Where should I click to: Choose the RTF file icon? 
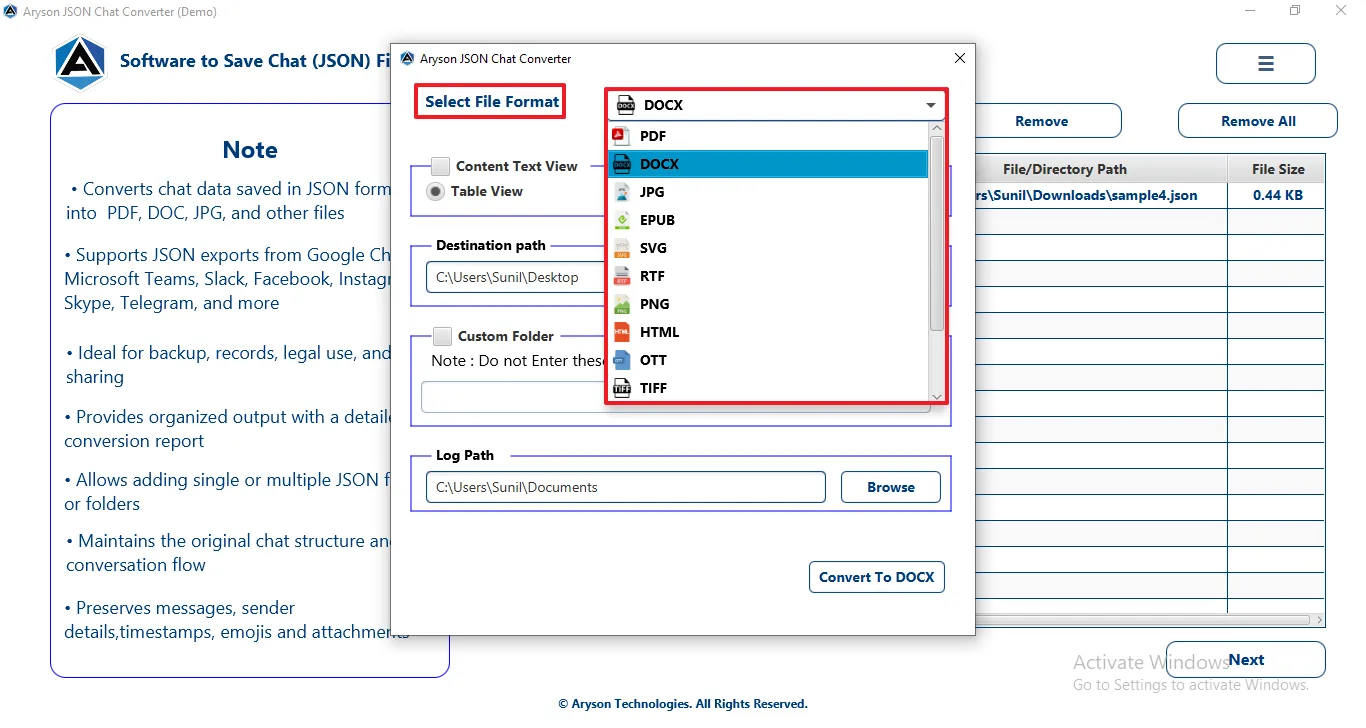(x=622, y=276)
